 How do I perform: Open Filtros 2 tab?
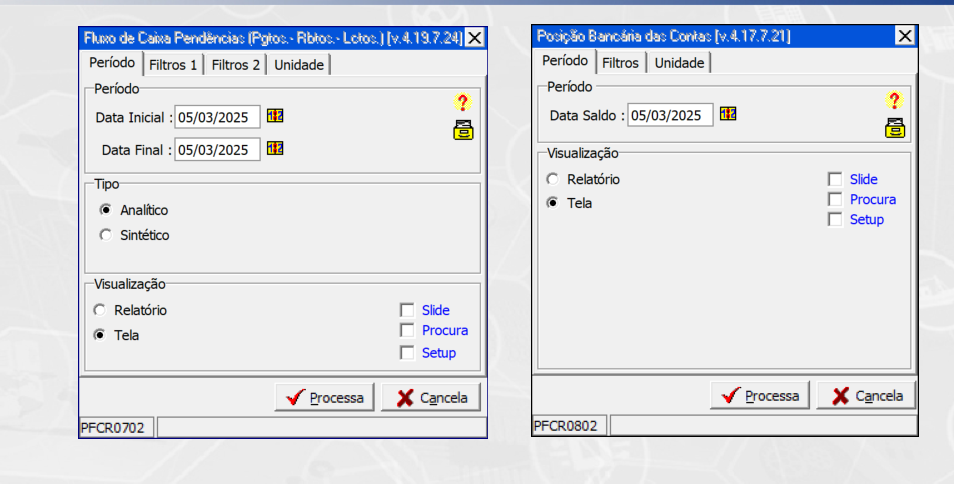point(236,65)
